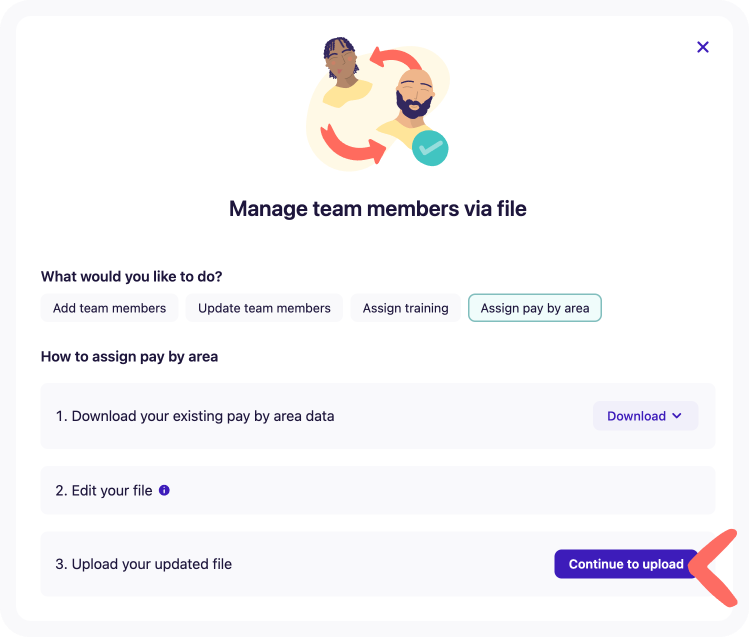Click the Manage team members via file heading
Image resolution: width=749 pixels, height=637 pixels.
377,209
